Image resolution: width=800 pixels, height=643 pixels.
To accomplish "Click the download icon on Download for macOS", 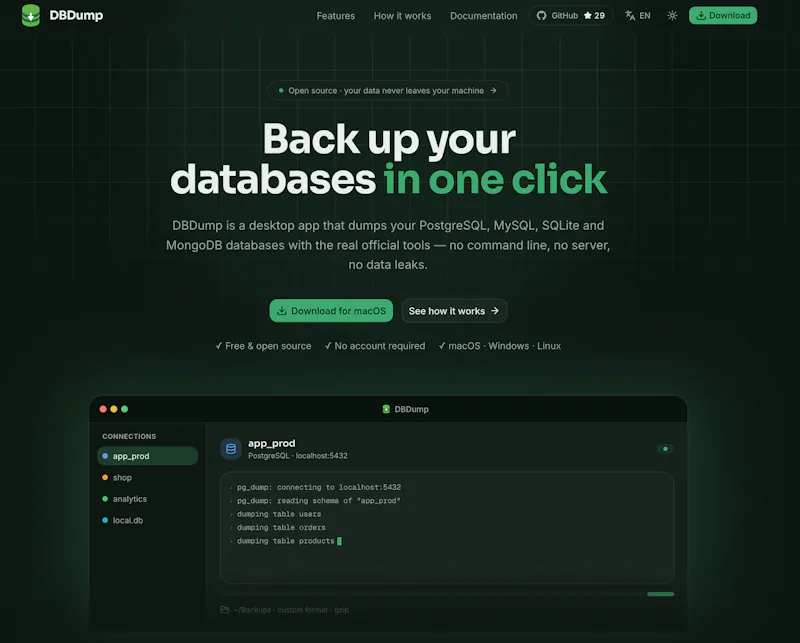I will [x=281, y=310].
